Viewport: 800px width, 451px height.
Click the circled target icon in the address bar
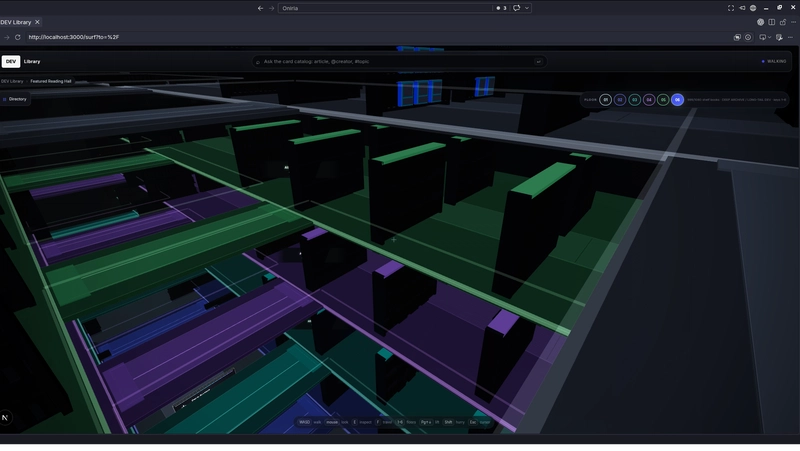click(748, 37)
